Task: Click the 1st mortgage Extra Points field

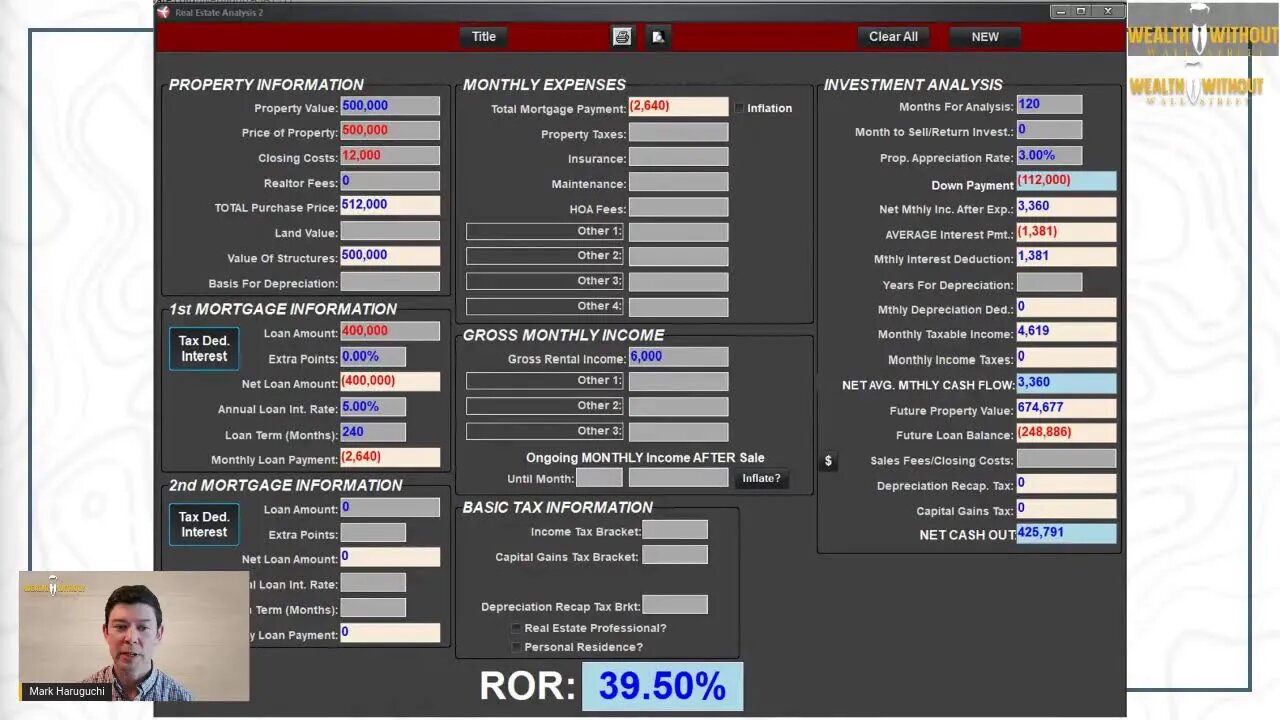Action: (373, 357)
